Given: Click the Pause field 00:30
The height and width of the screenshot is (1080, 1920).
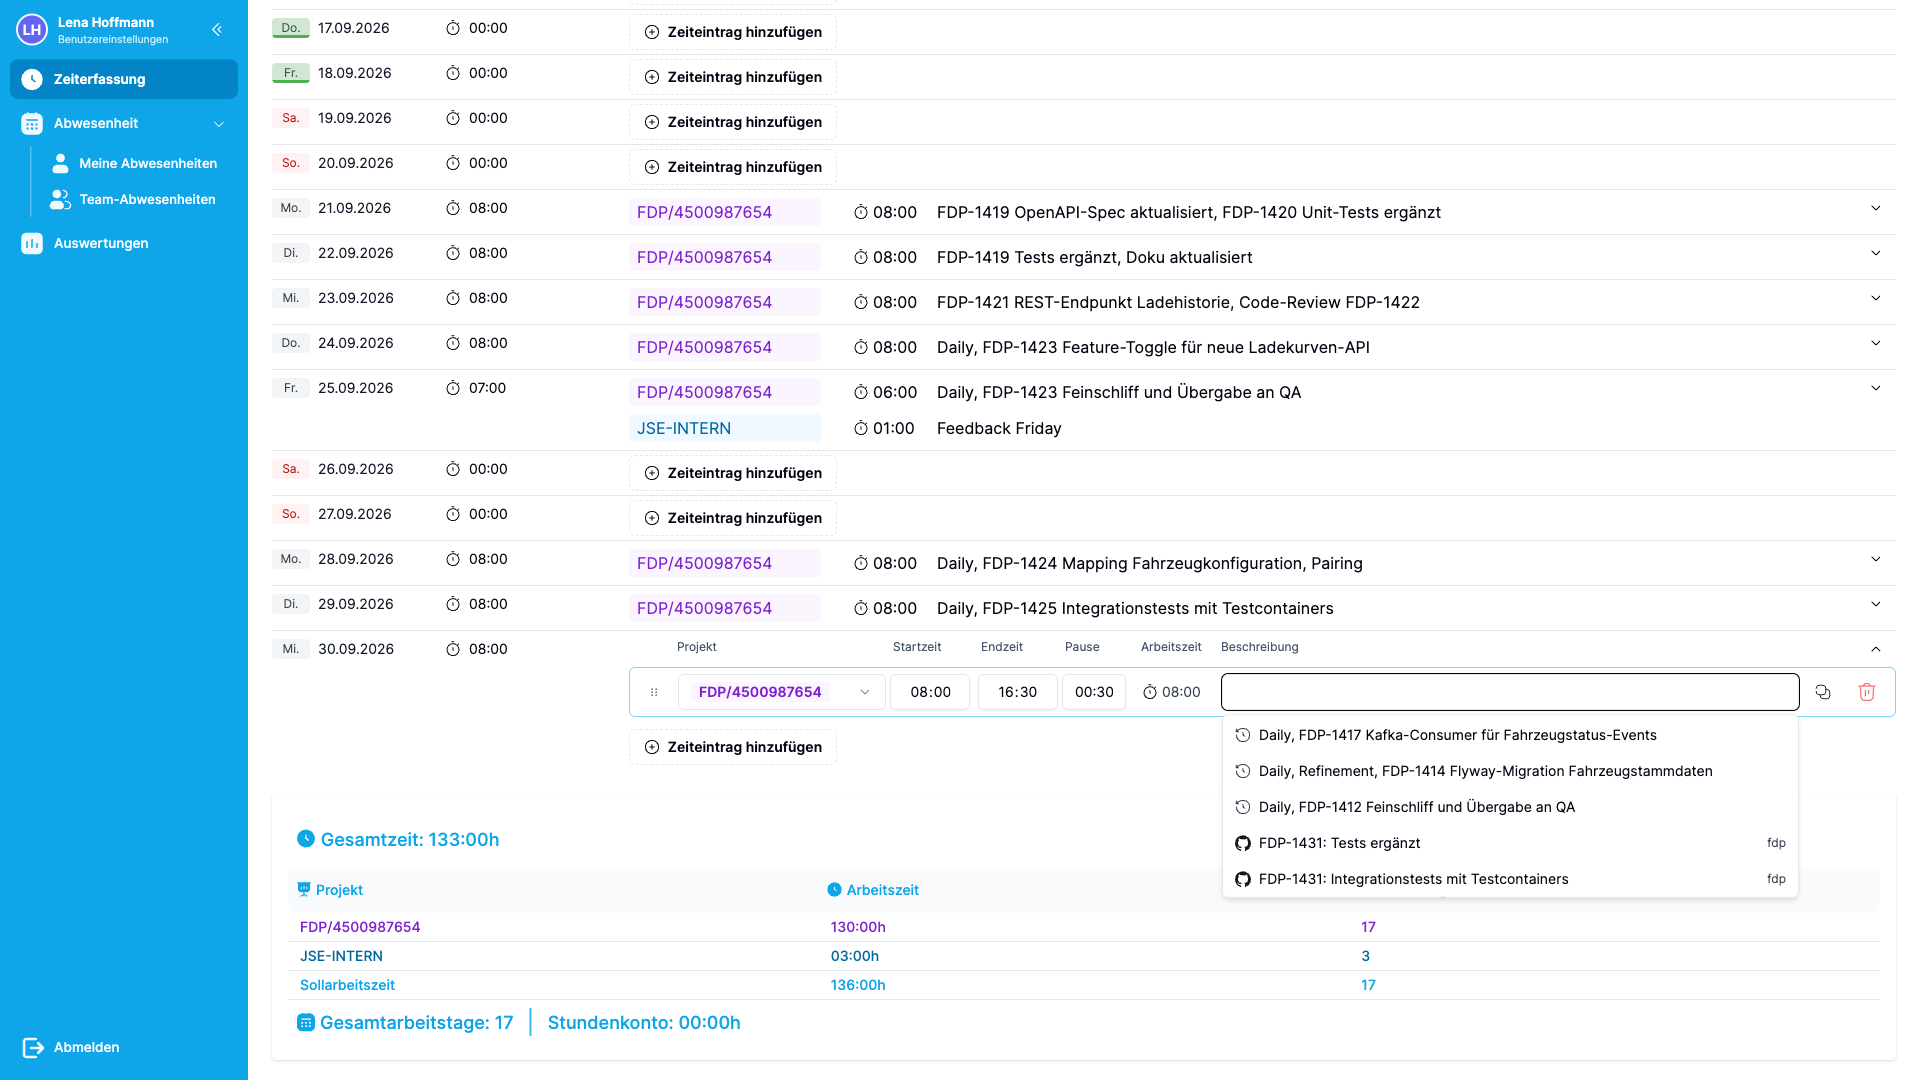Looking at the screenshot, I should pos(1094,692).
